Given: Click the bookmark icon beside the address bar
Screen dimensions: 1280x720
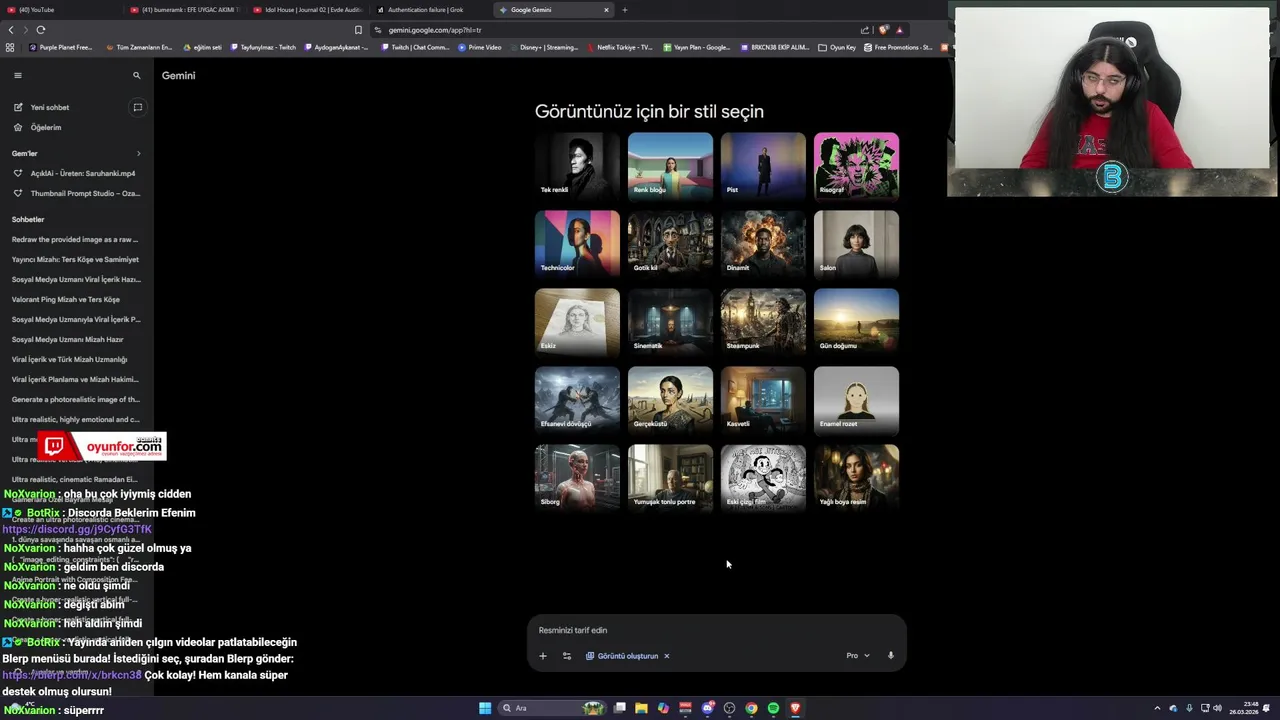Looking at the screenshot, I should pos(358,30).
